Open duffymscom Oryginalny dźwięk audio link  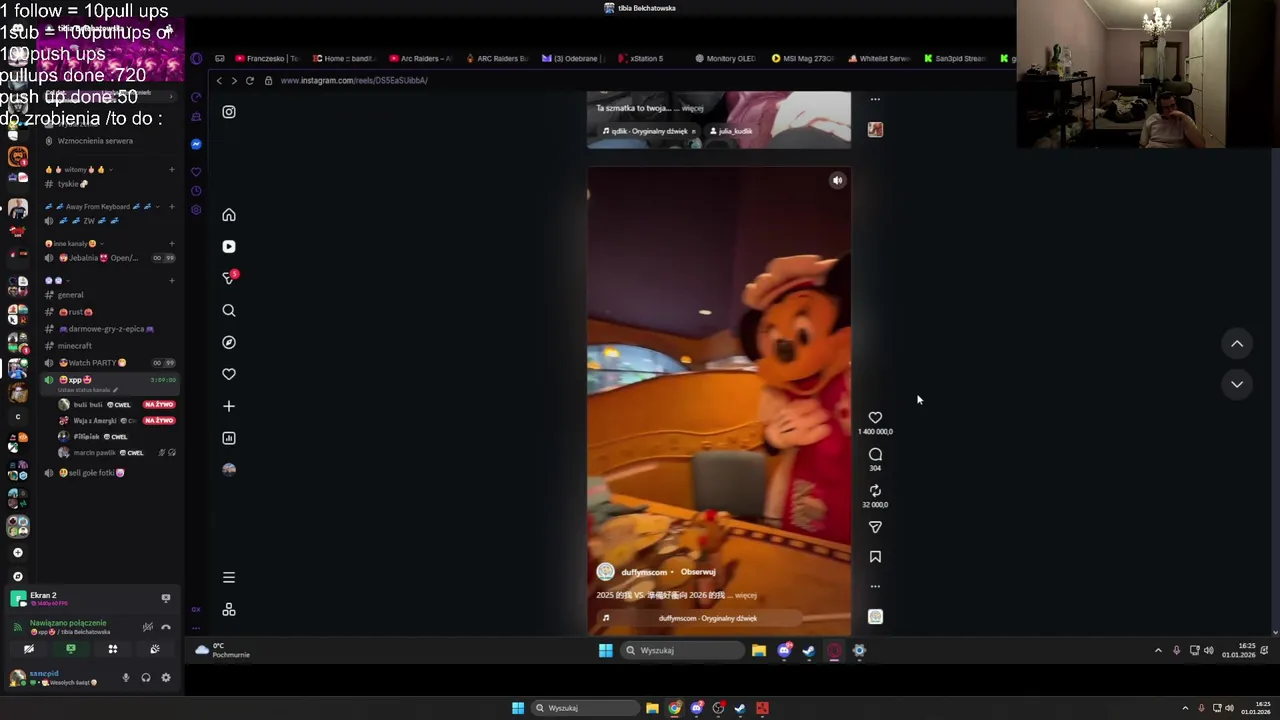pyautogui.click(x=708, y=618)
